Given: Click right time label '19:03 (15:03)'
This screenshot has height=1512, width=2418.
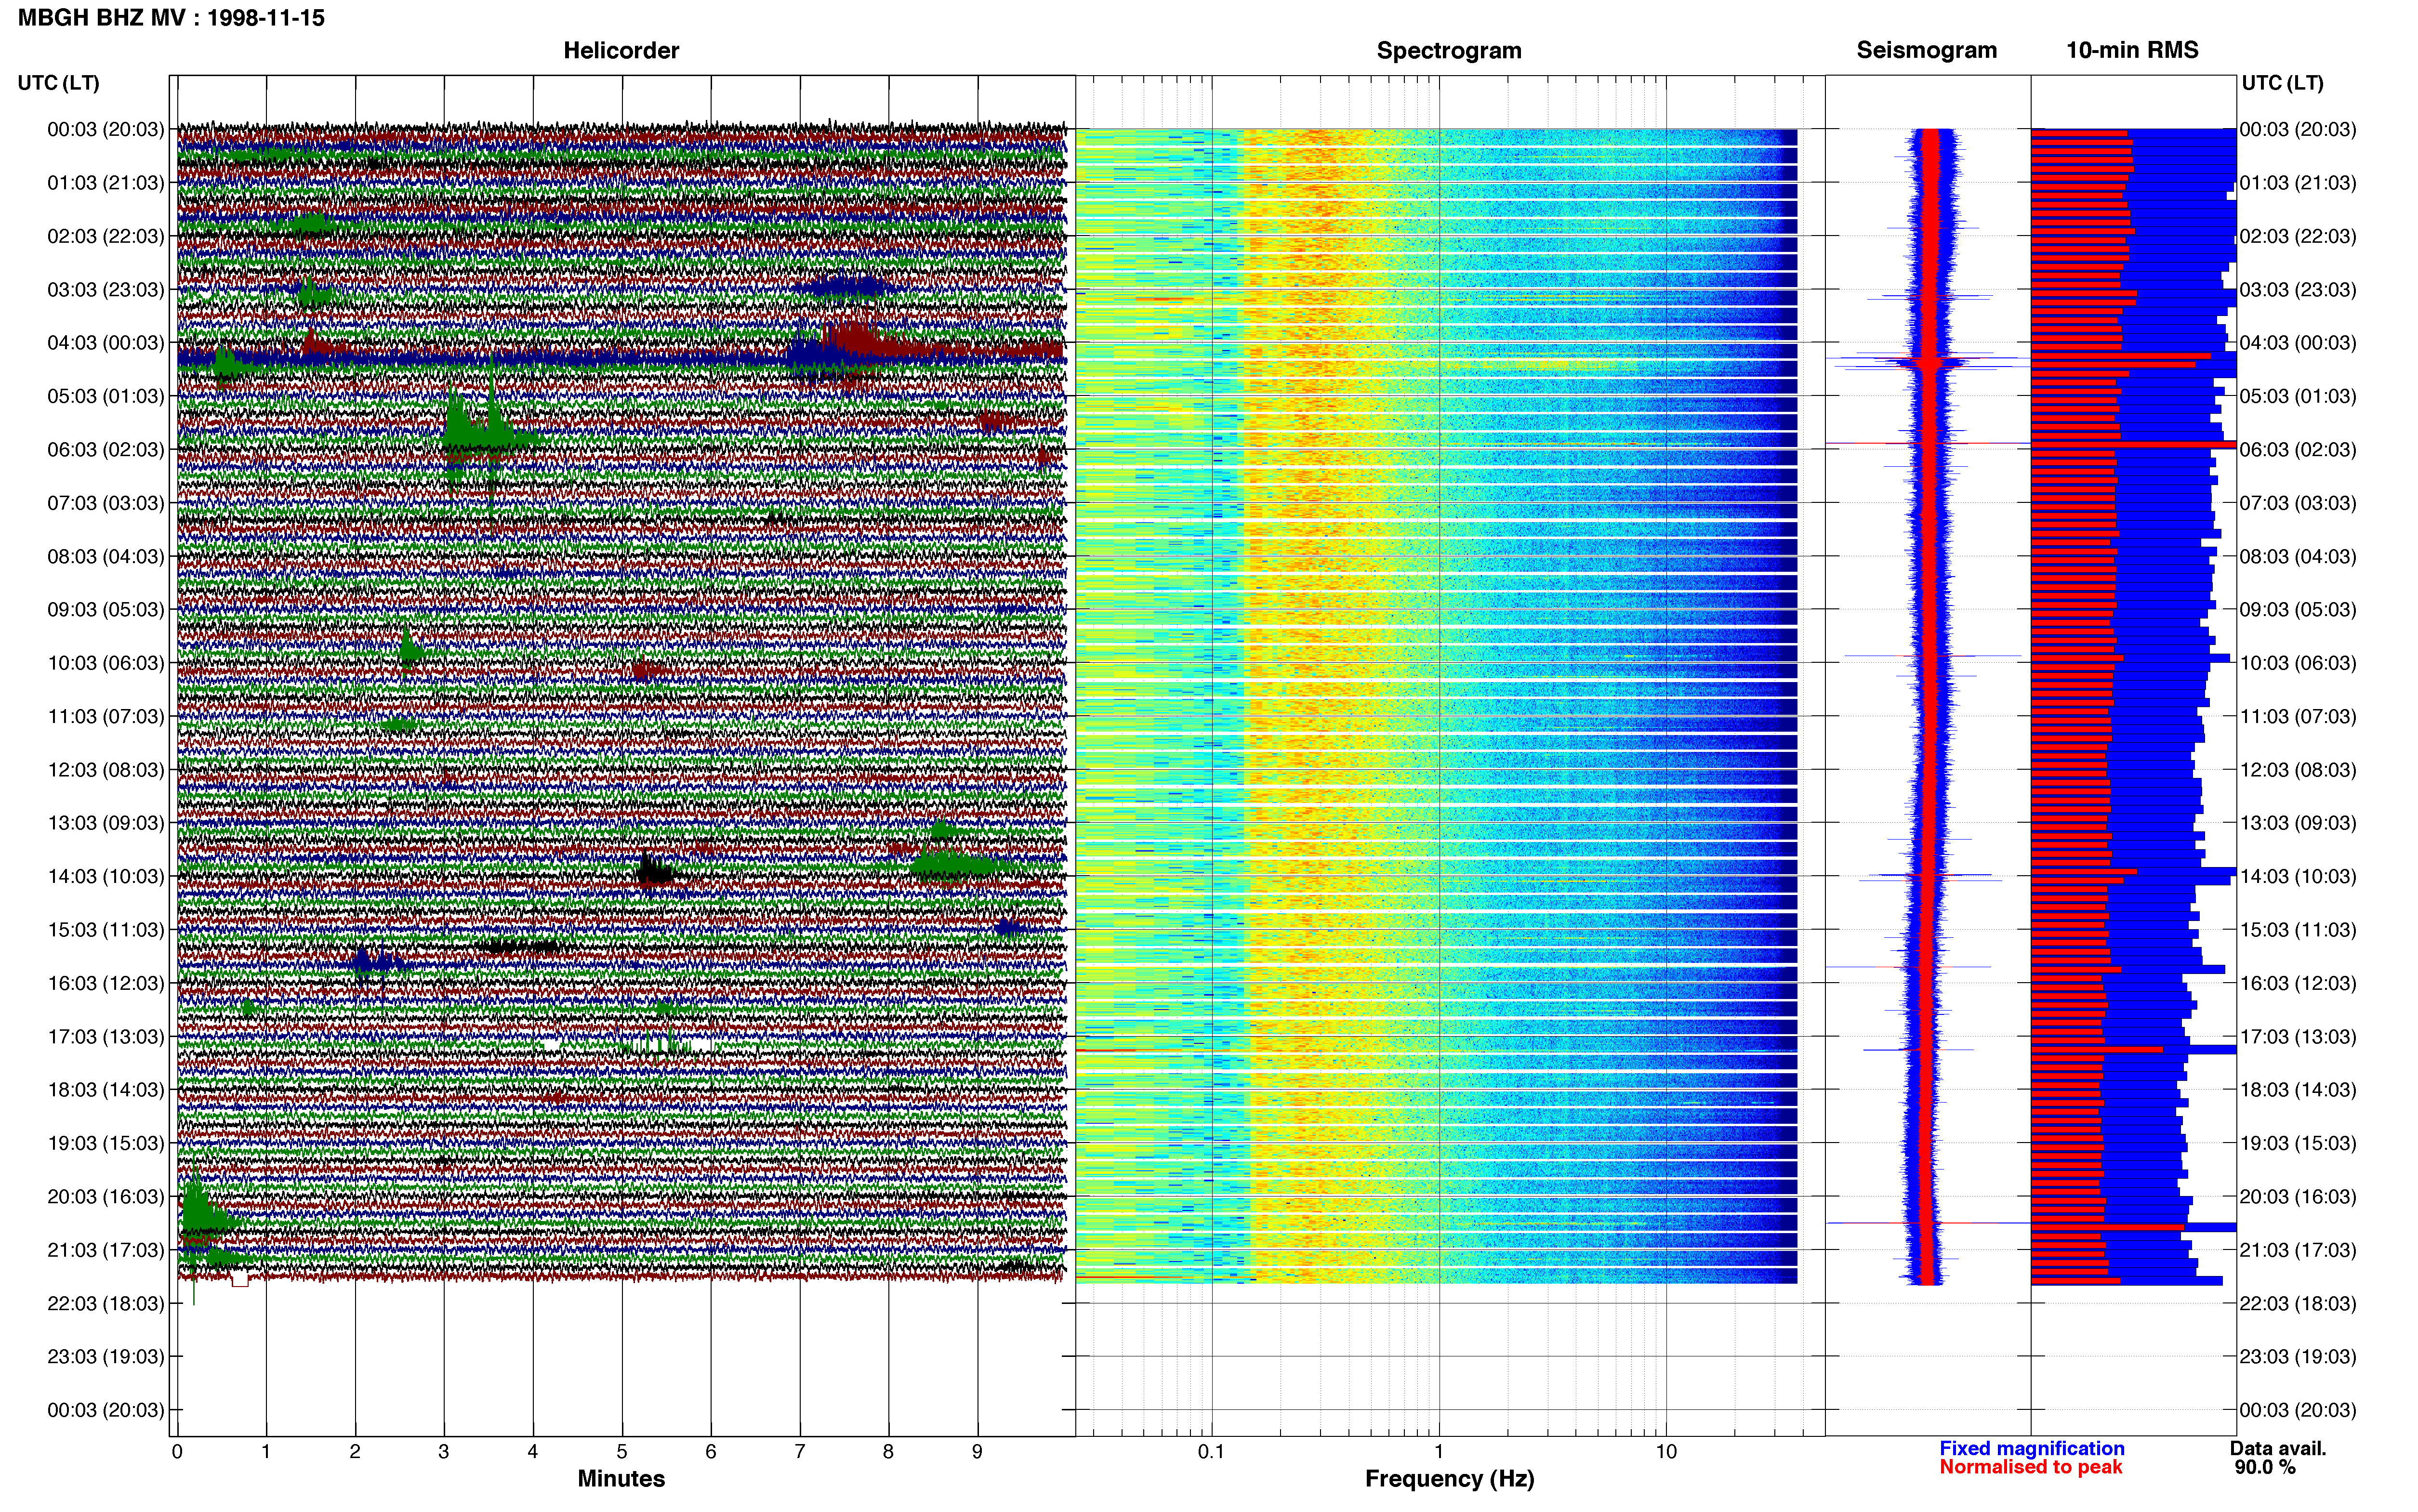Looking at the screenshot, I should click(x=2298, y=1143).
